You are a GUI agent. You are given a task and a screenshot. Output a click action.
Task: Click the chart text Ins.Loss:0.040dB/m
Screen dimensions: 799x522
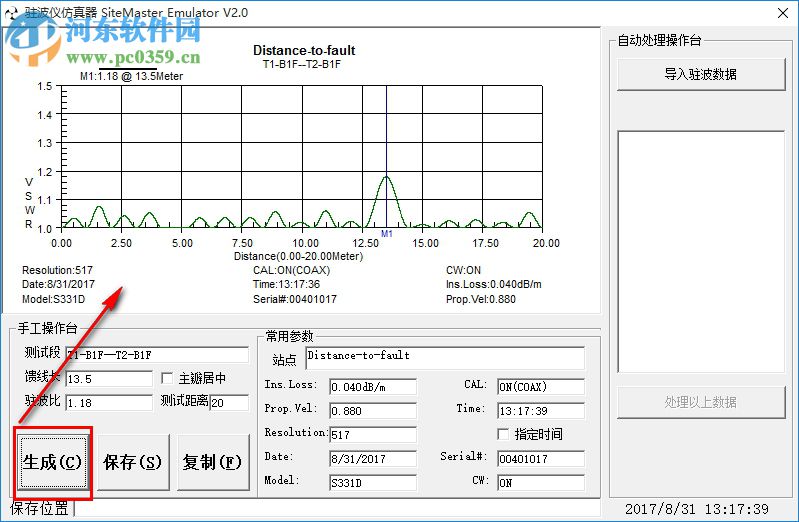pos(493,284)
